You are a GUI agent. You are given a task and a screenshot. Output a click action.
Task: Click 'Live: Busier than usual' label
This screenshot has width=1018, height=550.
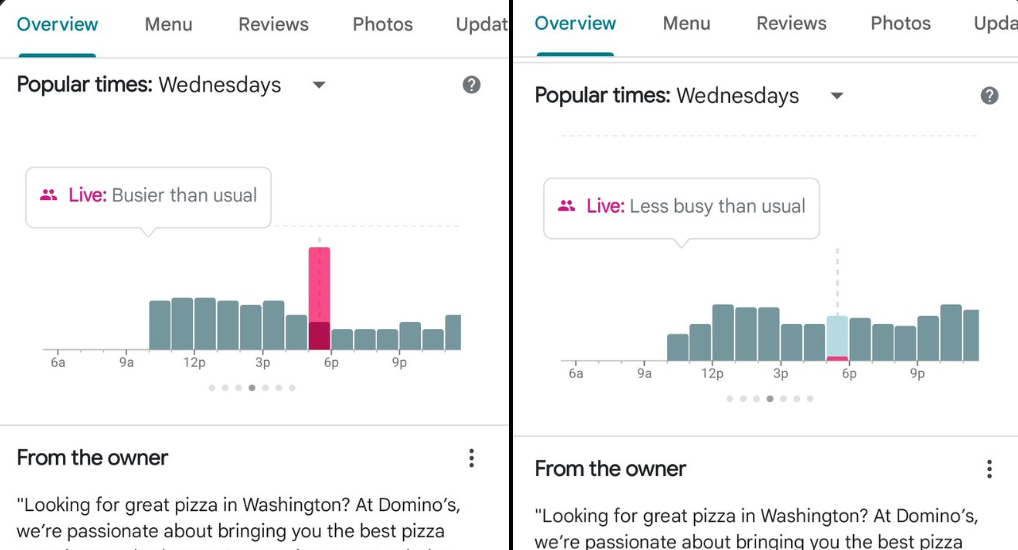163,196
